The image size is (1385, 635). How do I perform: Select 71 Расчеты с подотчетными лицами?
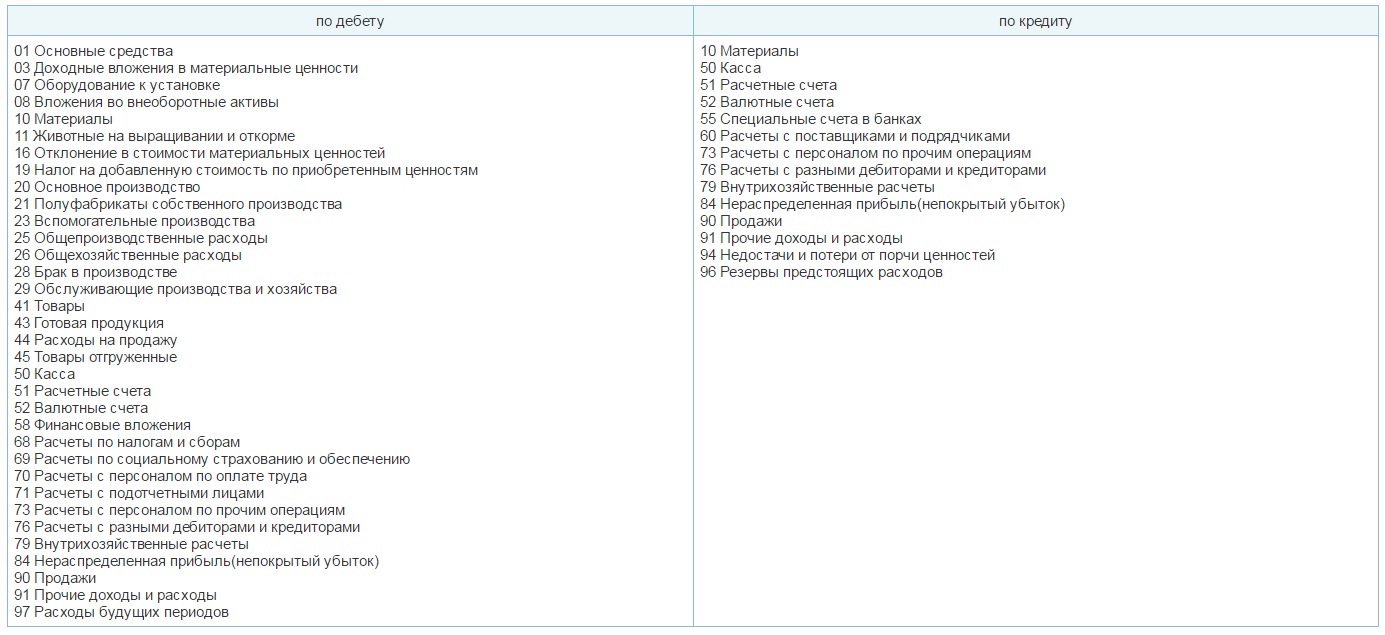point(139,493)
